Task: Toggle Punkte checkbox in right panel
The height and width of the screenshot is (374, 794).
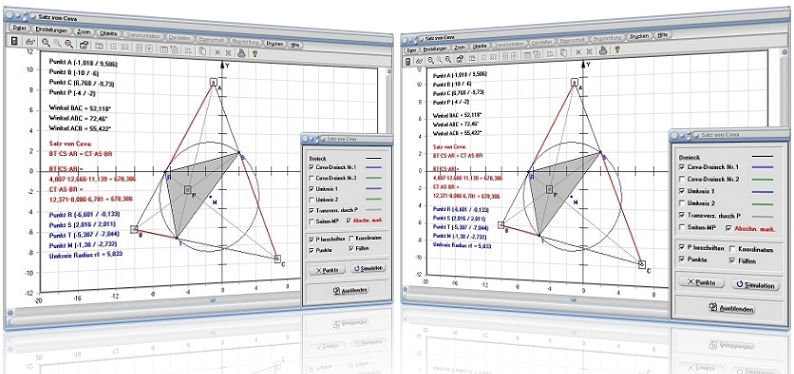Action: [682, 259]
